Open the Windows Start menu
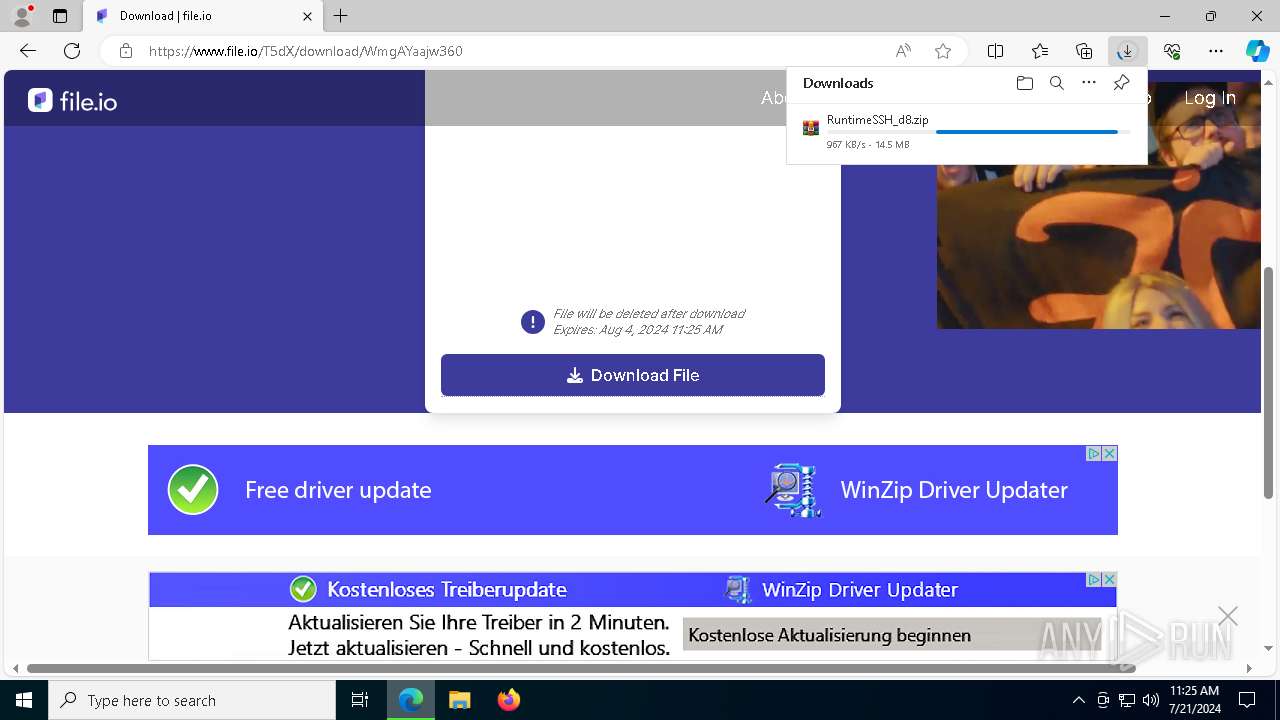The width and height of the screenshot is (1280, 720). click(24, 700)
